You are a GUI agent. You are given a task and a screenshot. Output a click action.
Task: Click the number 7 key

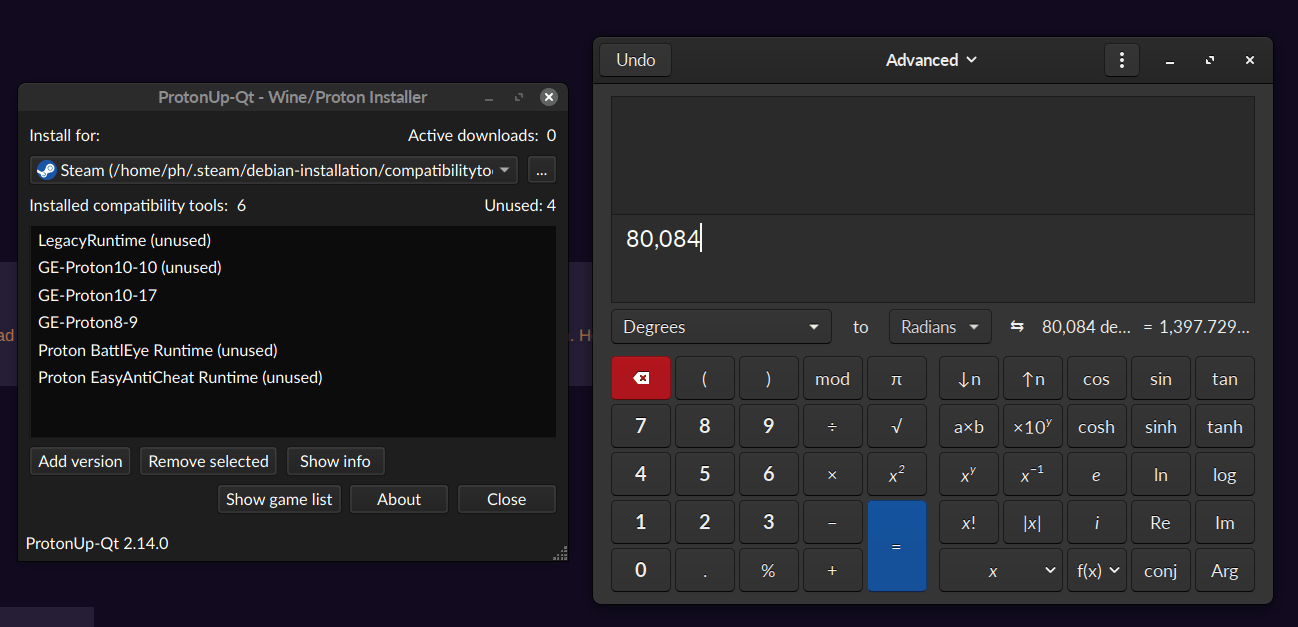point(641,426)
